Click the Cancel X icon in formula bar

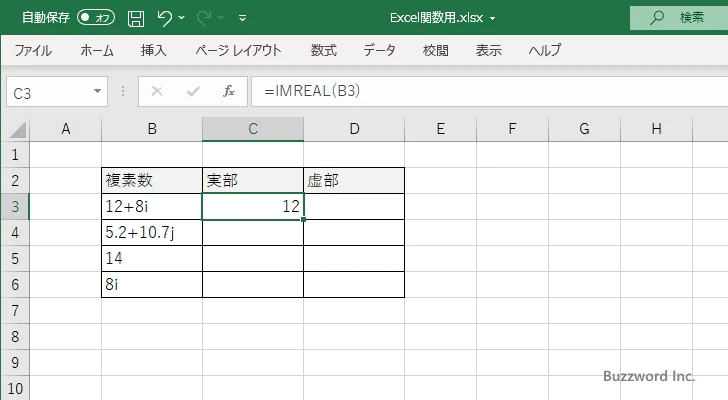(157, 91)
